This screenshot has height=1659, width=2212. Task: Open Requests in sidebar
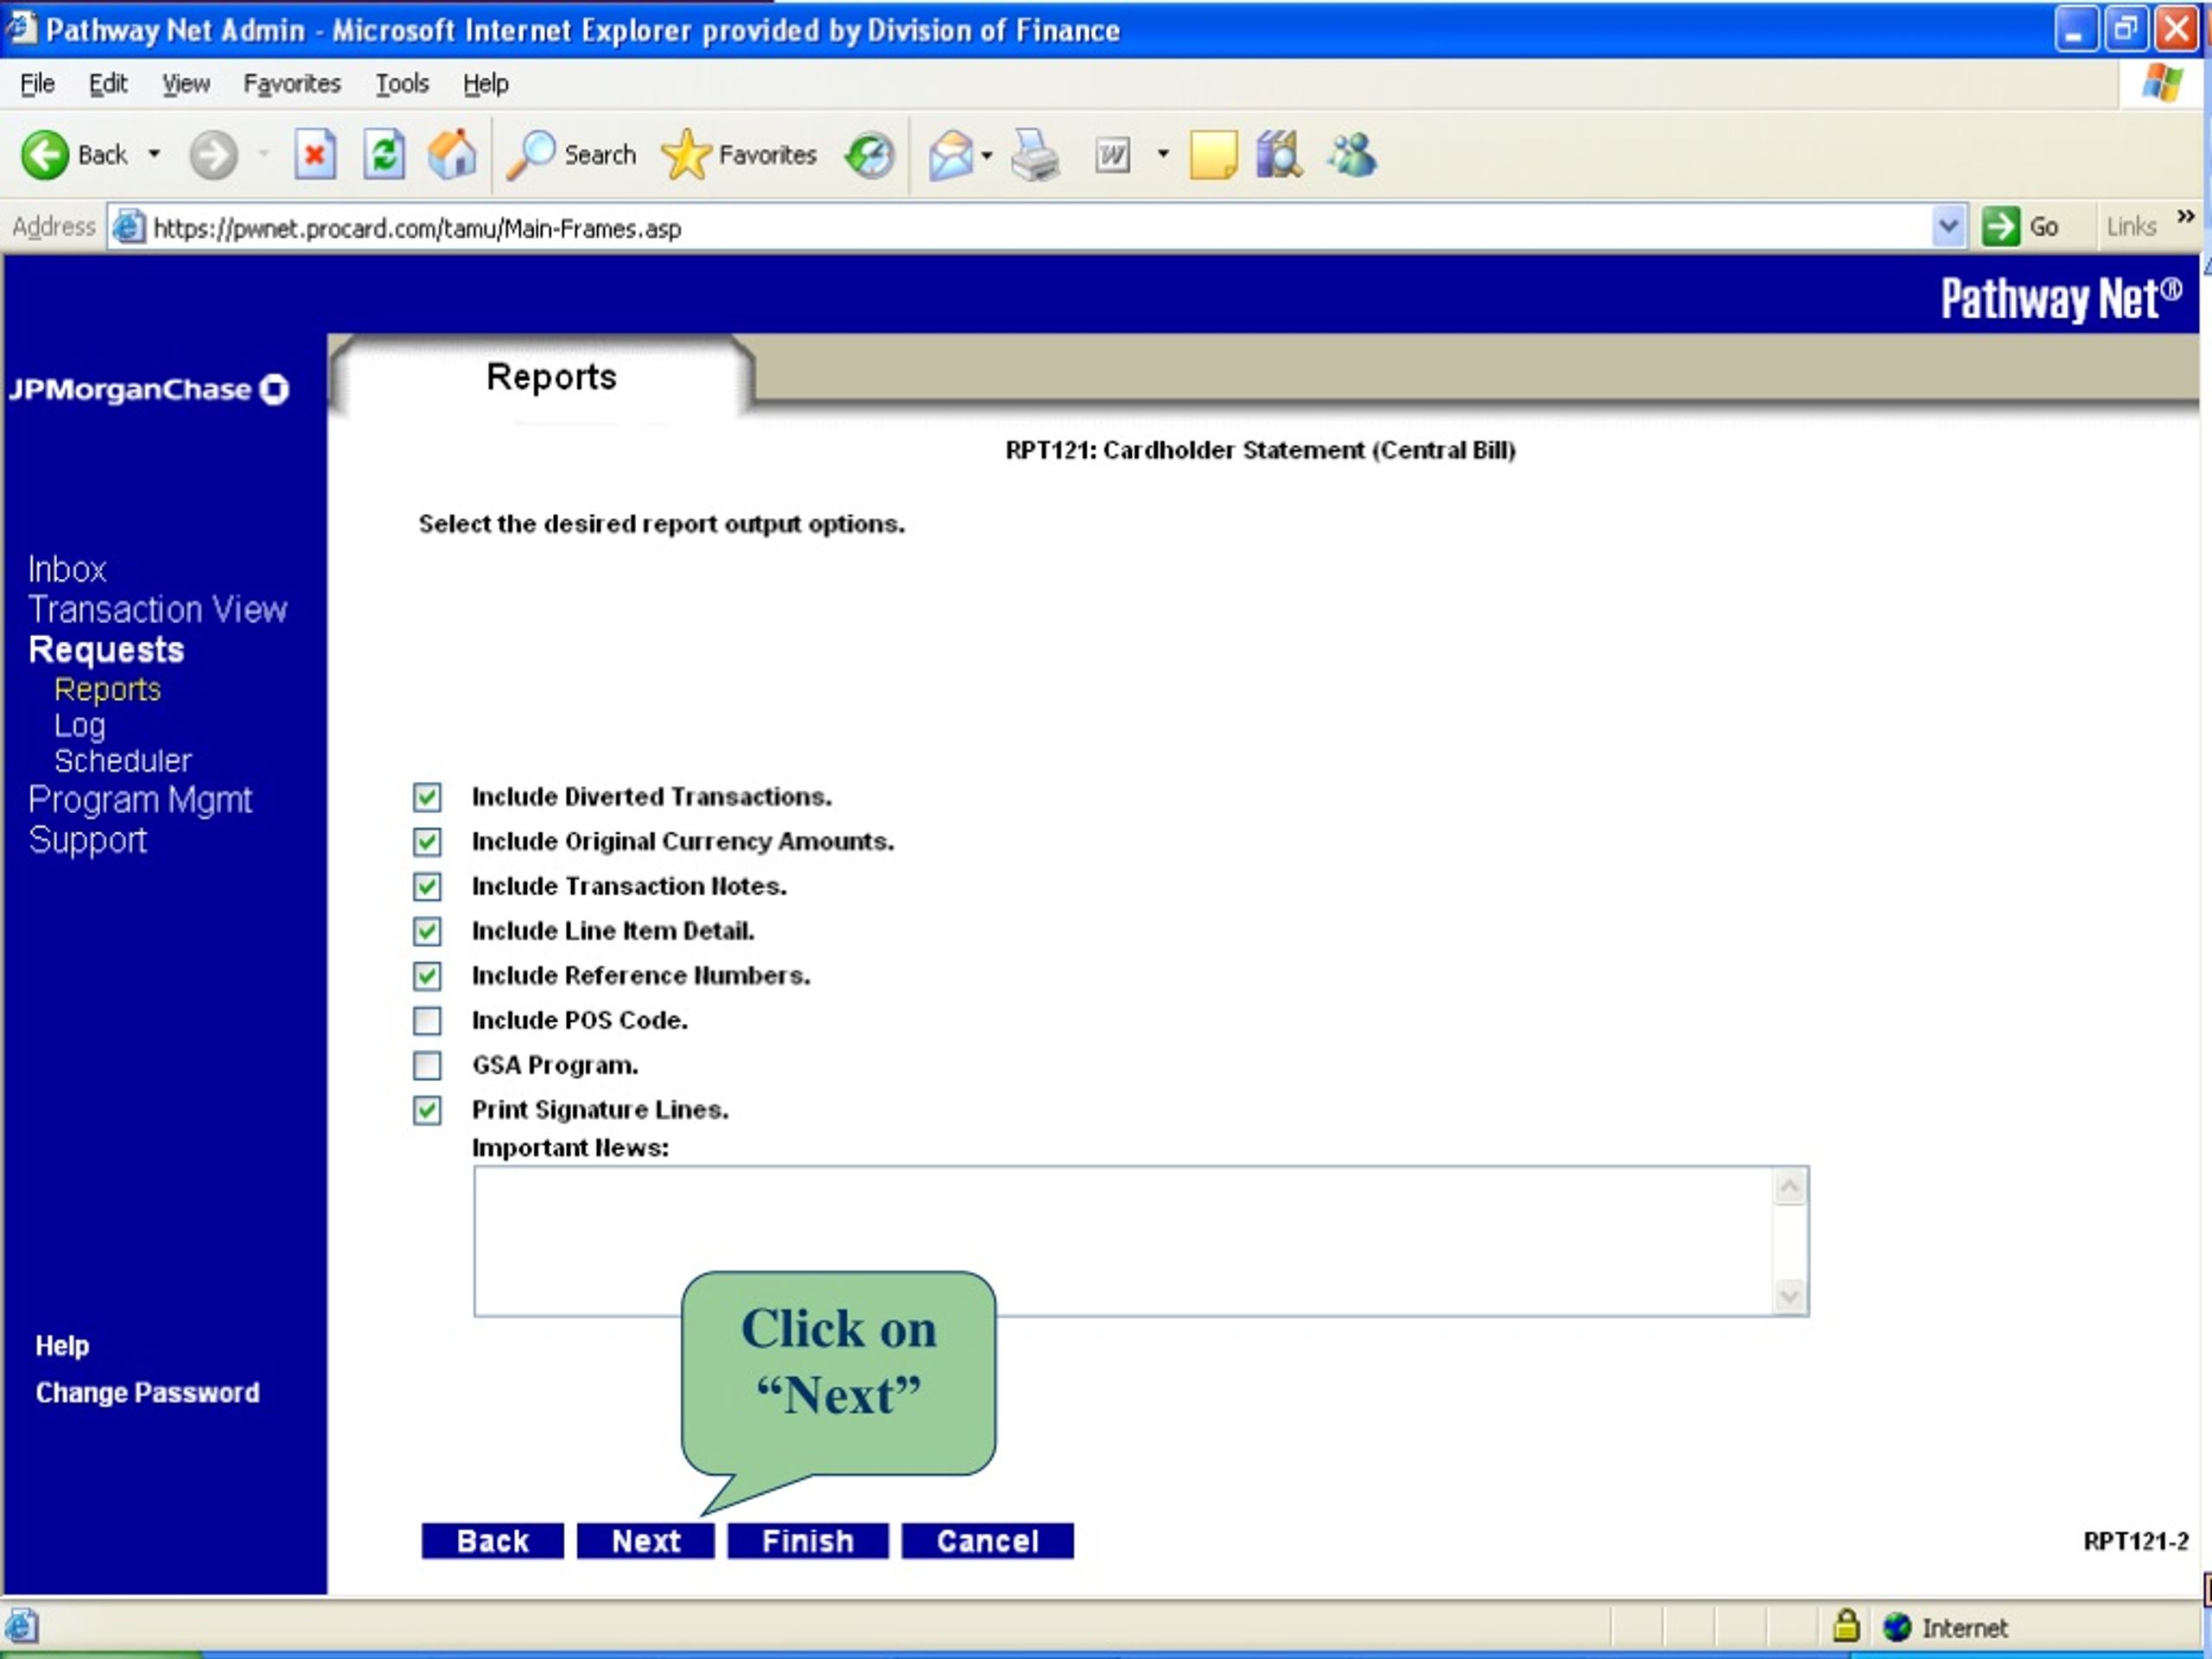point(106,651)
